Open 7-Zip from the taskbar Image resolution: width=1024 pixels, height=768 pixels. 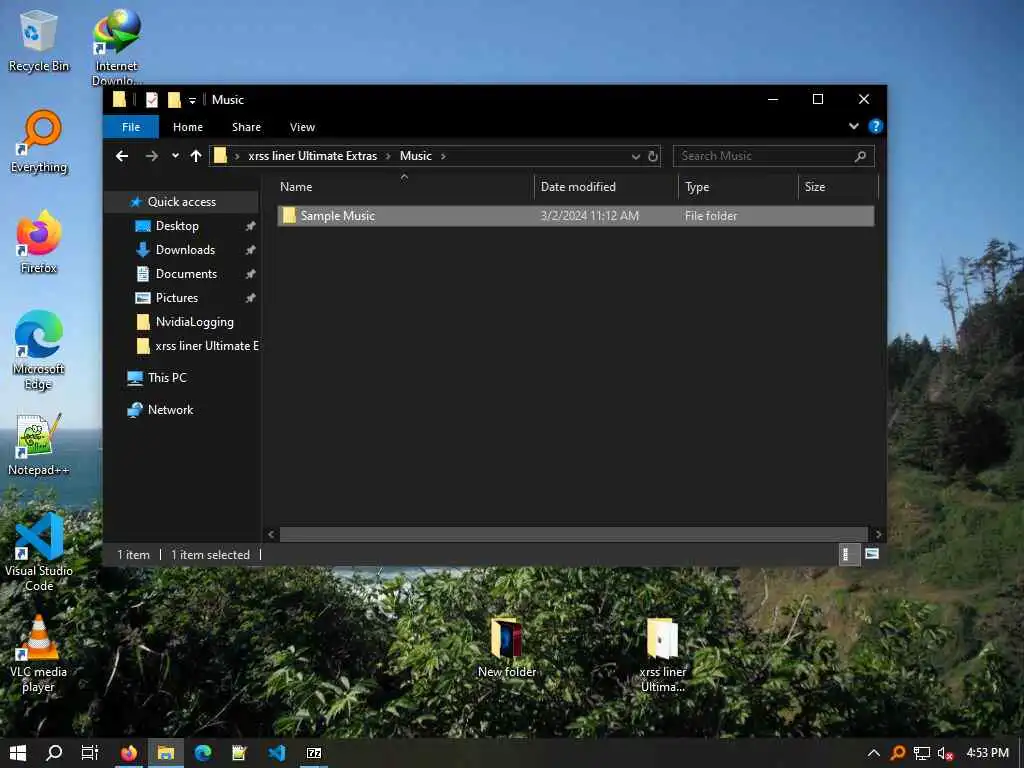pyautogui.click(x=314, y=753)
